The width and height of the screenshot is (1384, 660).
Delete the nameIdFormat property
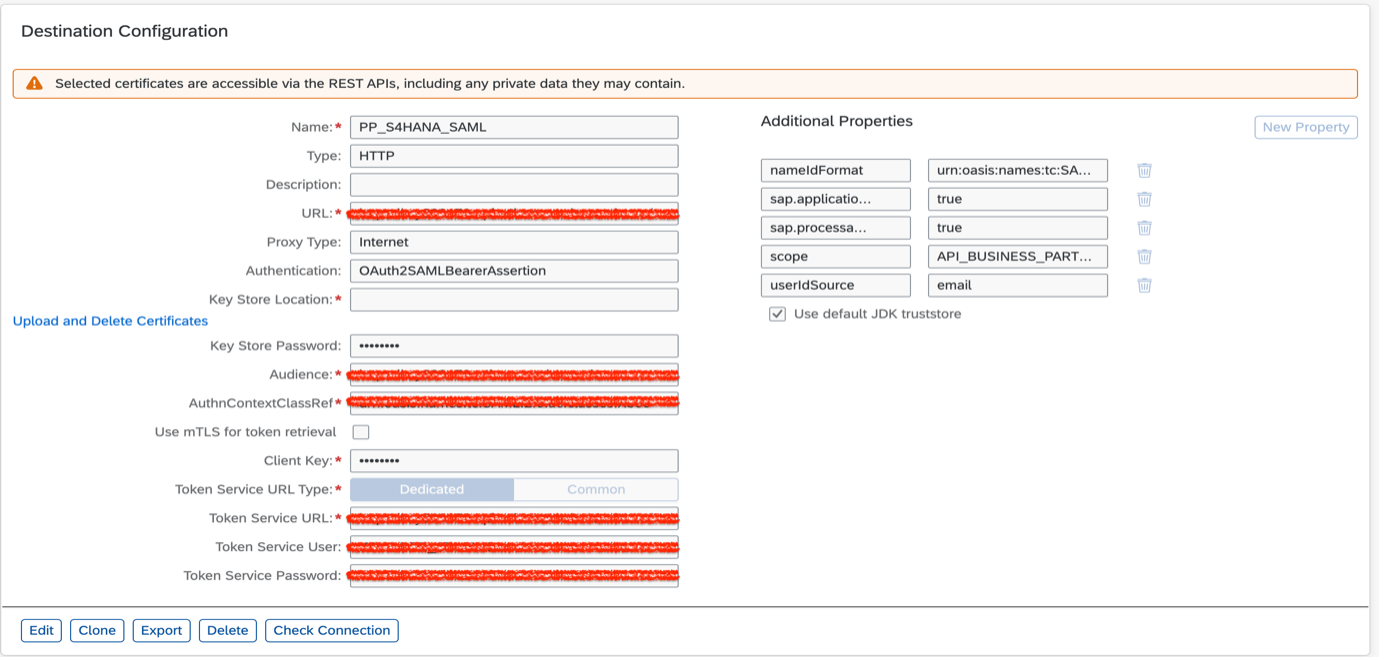[1143, 170]
